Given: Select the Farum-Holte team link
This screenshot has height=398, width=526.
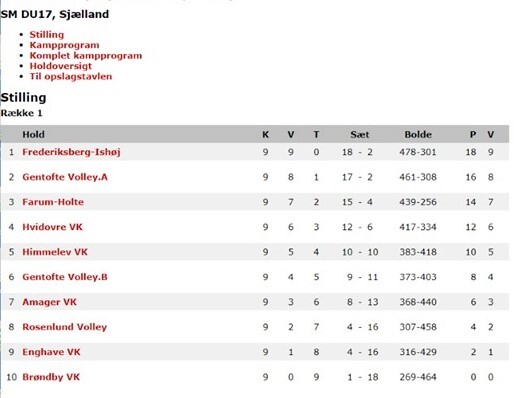Looking at the screenshot, I should click(x=53, y=202).
